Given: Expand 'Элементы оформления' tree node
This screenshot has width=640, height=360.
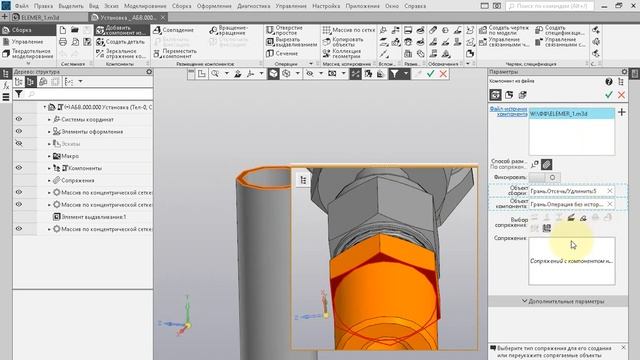Looking at the screenshot, I should pyautogui.click(x=49, y=132).
